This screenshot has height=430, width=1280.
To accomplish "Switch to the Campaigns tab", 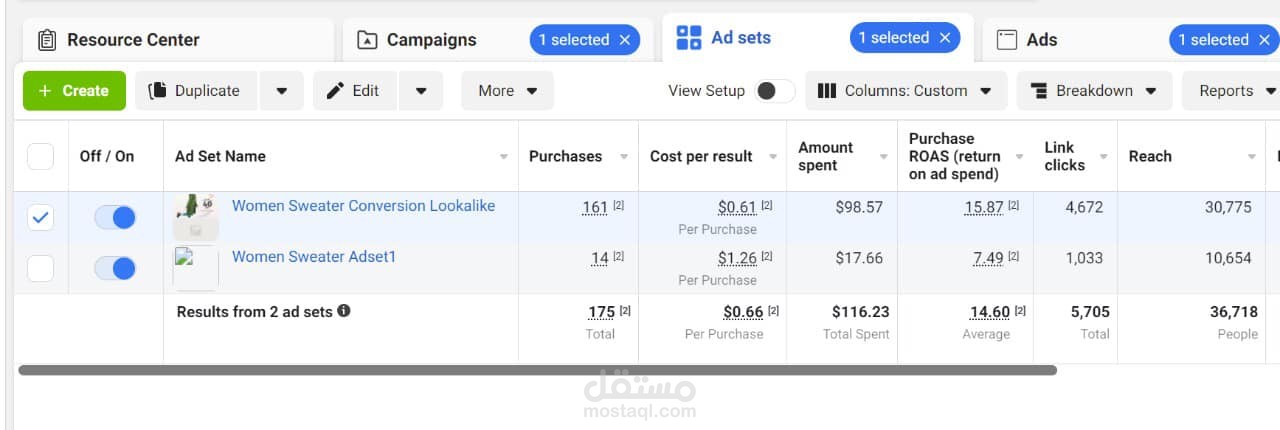I will point(431,40).
